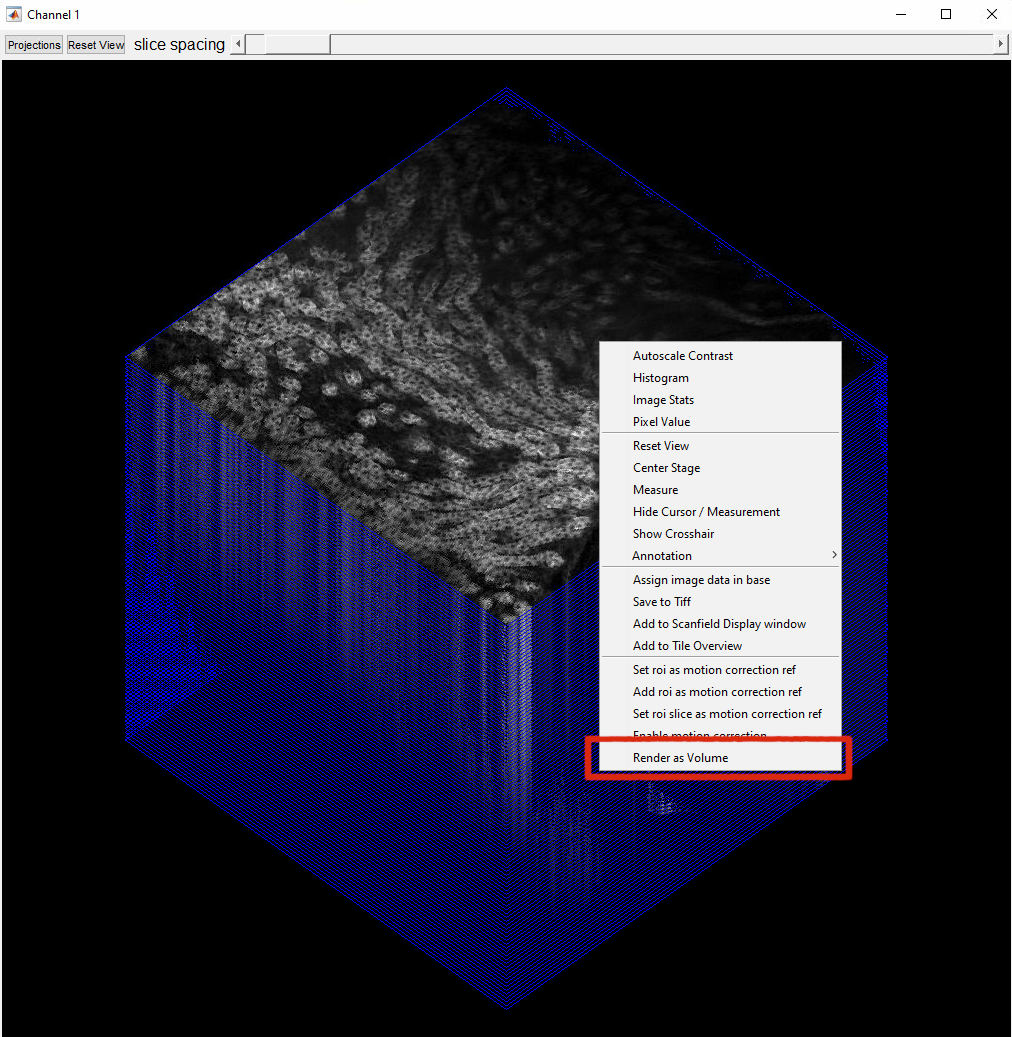1012x1037 pixels.
Task: Select Render as Volume
Action: [x=683, y=757]
